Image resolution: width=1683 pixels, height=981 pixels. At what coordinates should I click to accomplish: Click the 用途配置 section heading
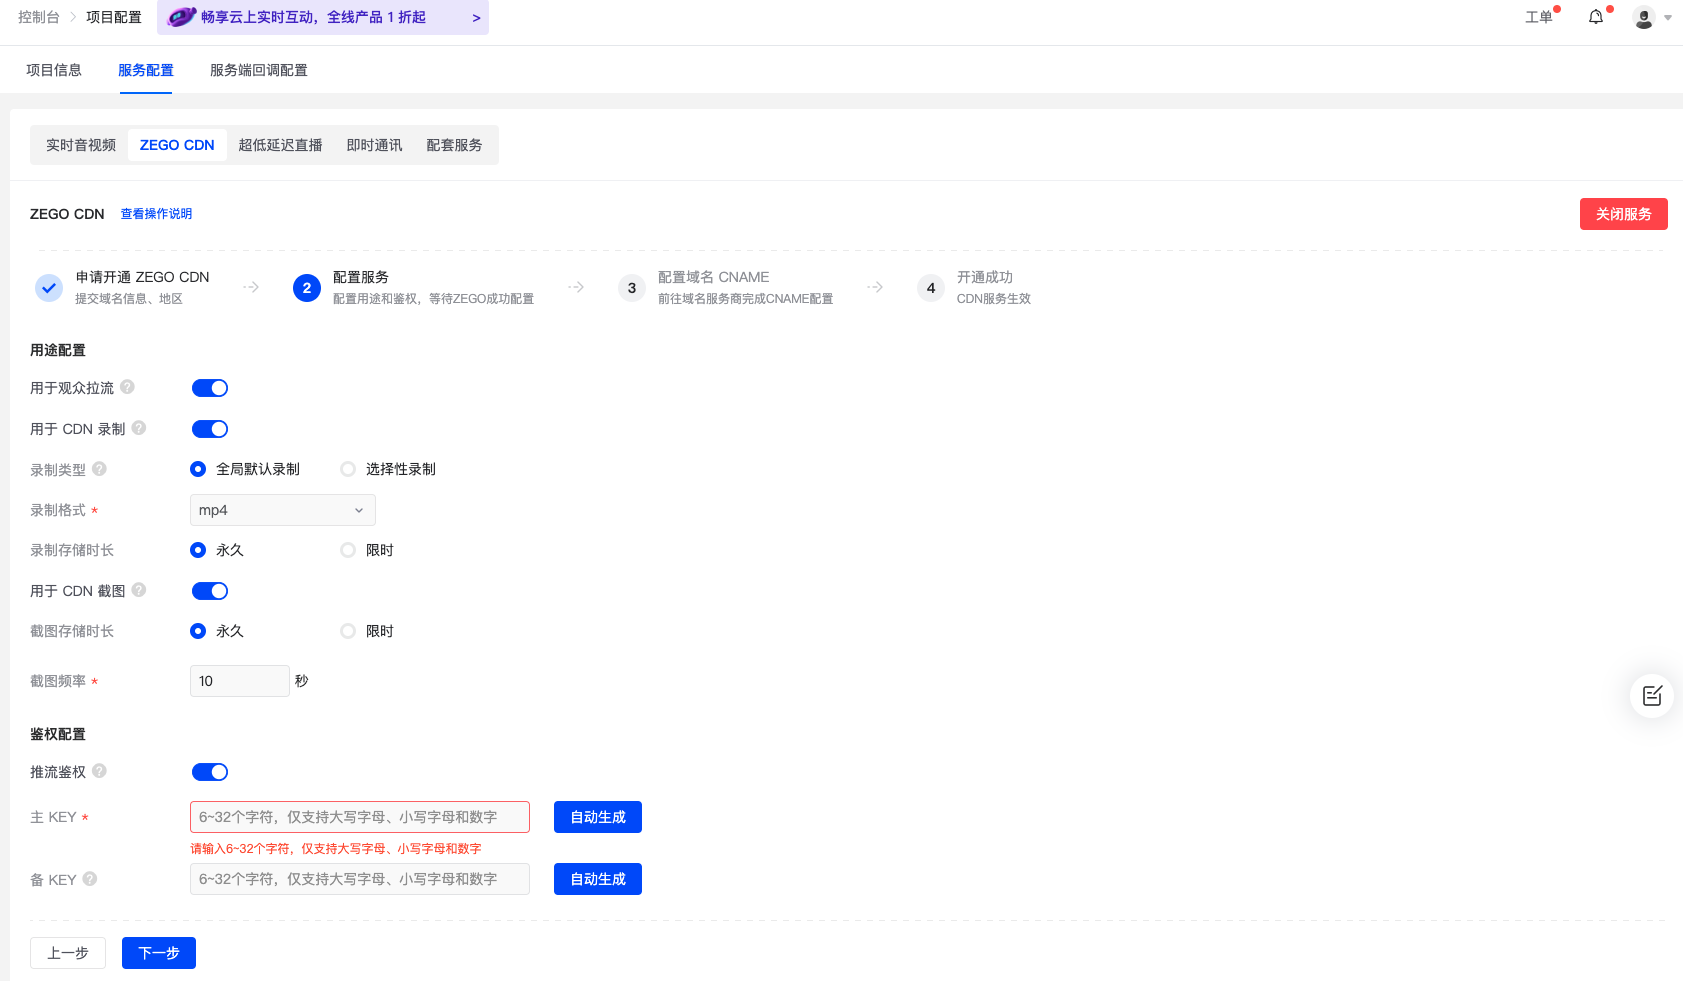(x=58, y=350)
